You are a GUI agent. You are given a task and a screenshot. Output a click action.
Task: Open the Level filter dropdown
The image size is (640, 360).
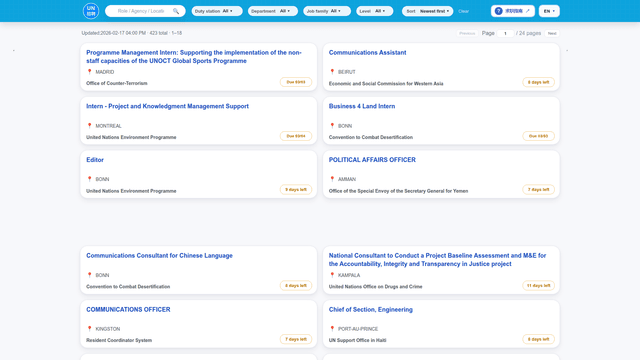pos(374,11)
